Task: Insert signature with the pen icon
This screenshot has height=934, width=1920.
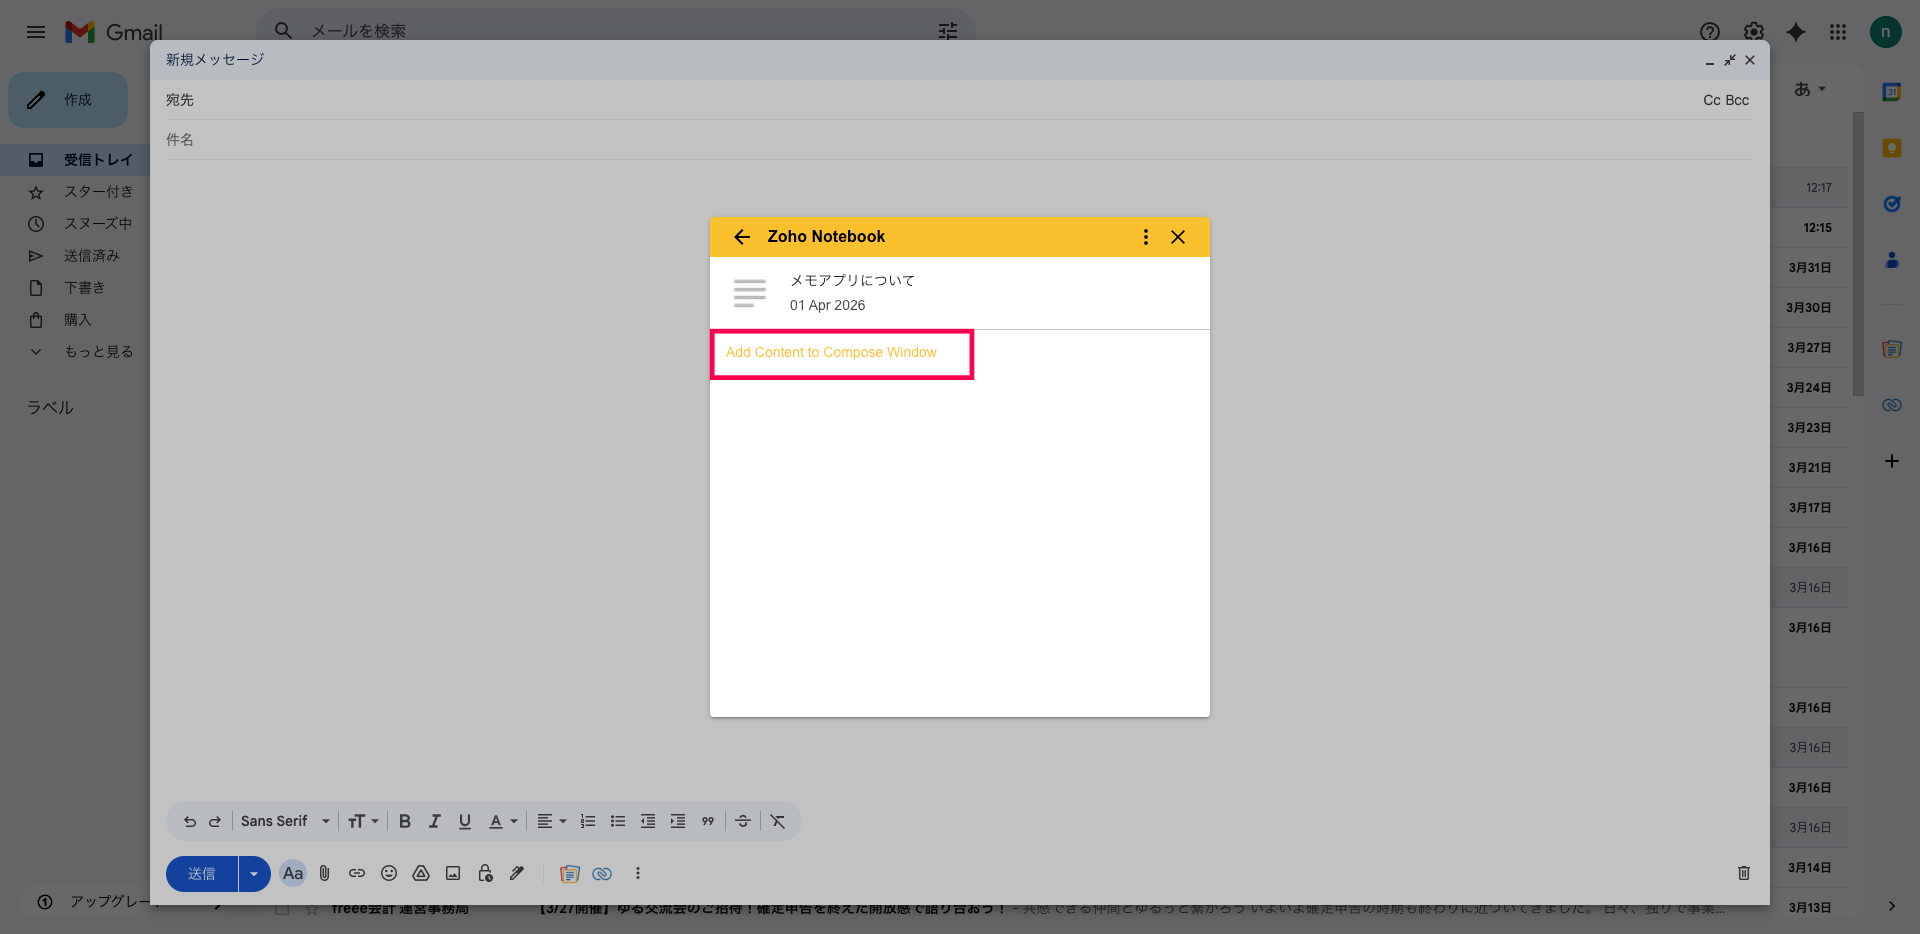Action: coord(517,873)
